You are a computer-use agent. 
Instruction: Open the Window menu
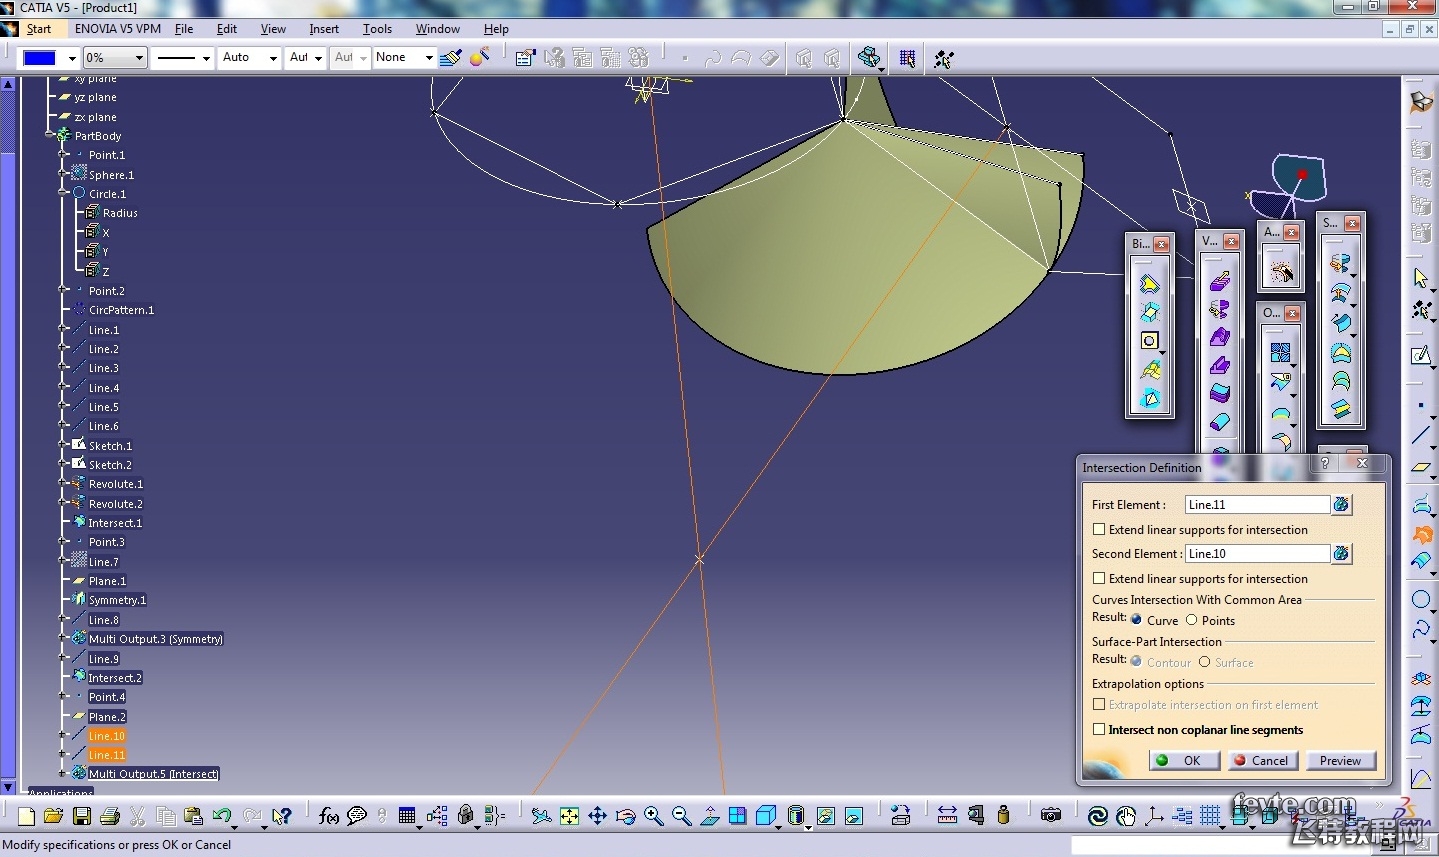438,29
